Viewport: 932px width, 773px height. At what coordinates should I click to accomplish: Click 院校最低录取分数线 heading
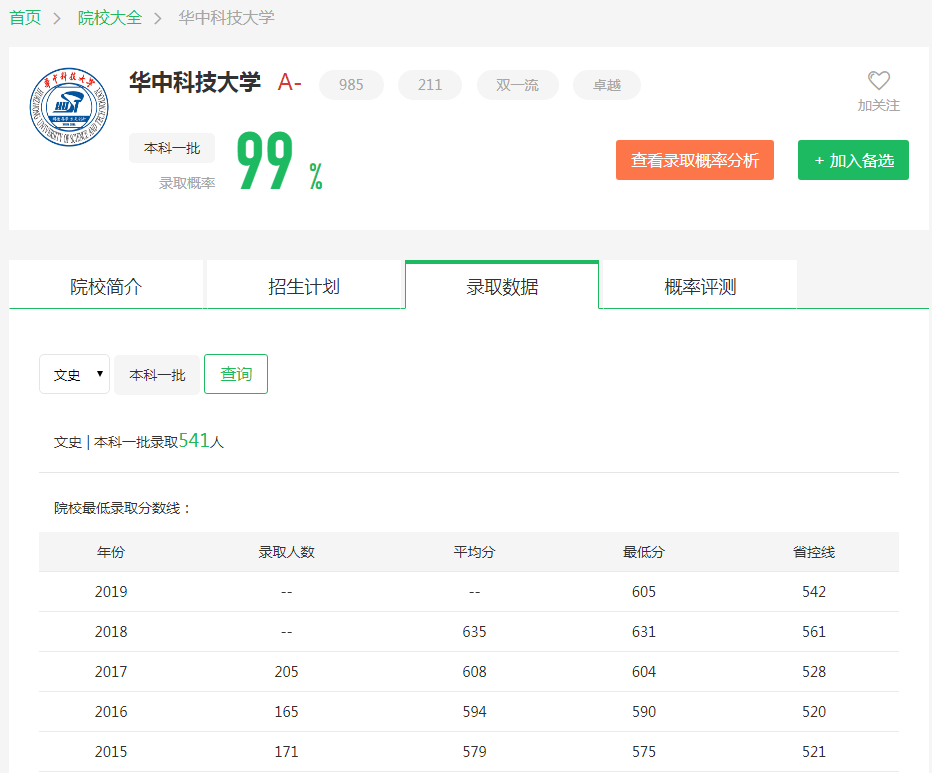[x=122, y=508]
